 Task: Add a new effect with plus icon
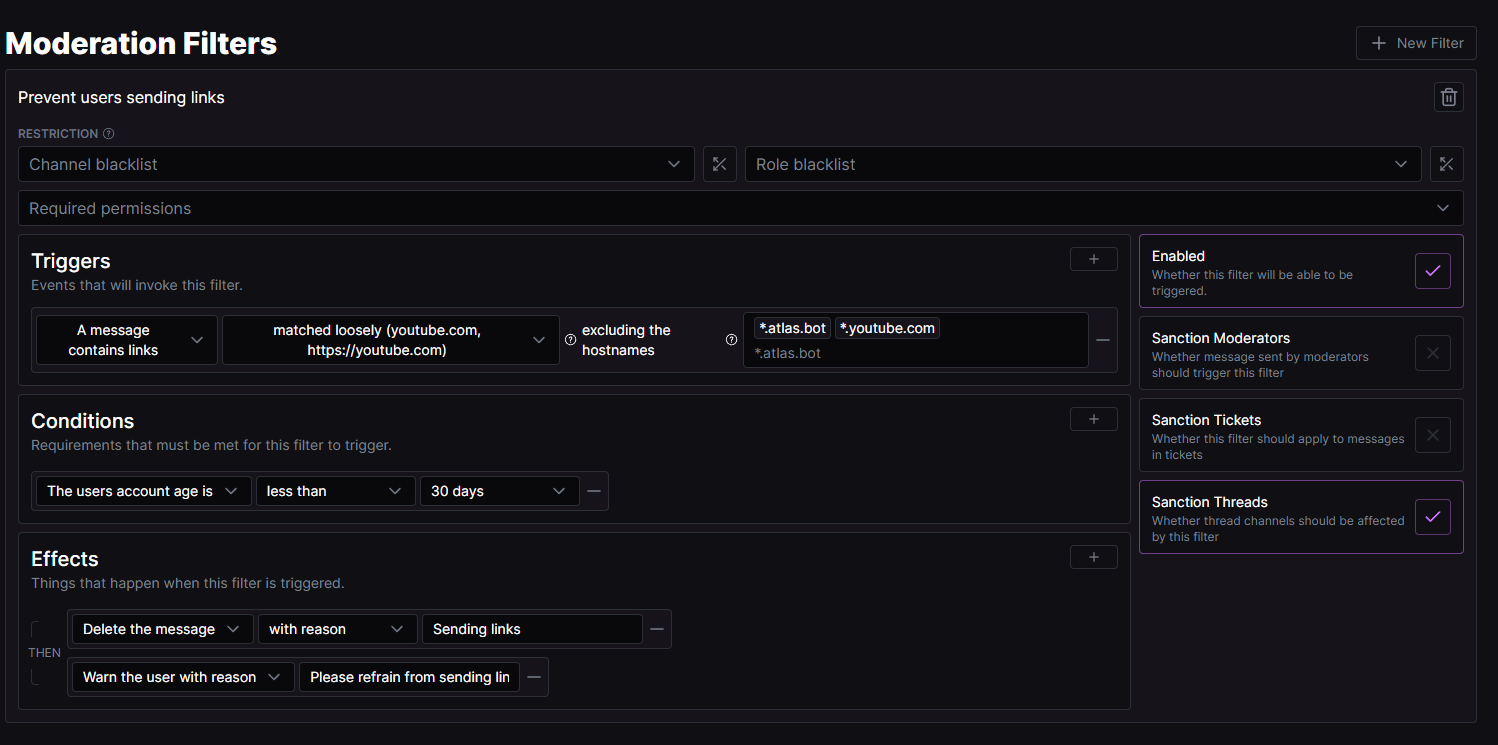1093,557
